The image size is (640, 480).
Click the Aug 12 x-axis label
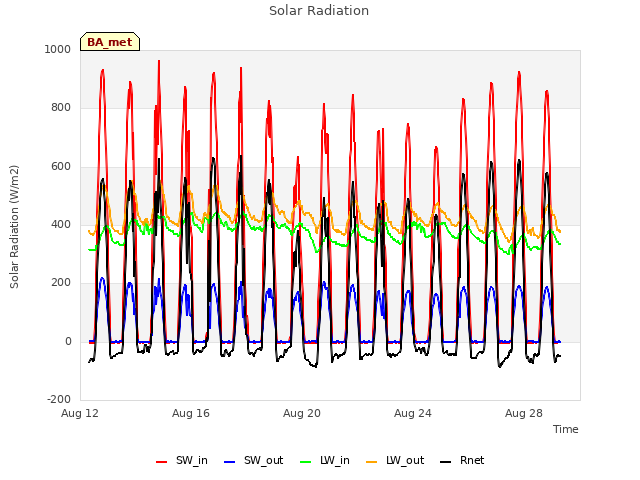tap(80, 413)
